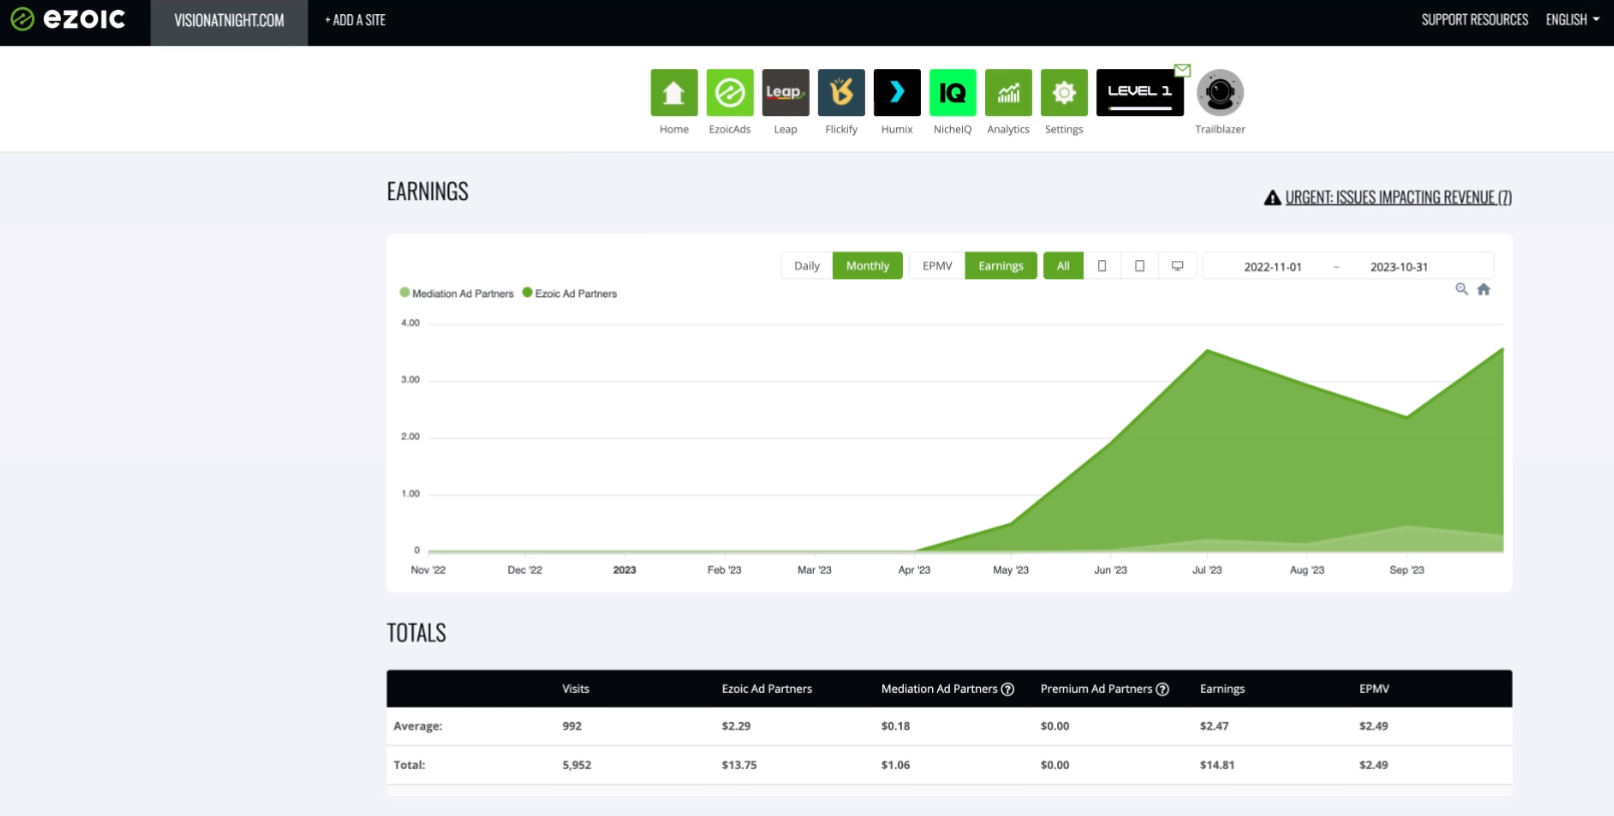Viewport: 1614px width, 816px height.
Task: Toggle Ezoic Ad Partners legend series
Action: pyautogui.click(x=570, y=293)
